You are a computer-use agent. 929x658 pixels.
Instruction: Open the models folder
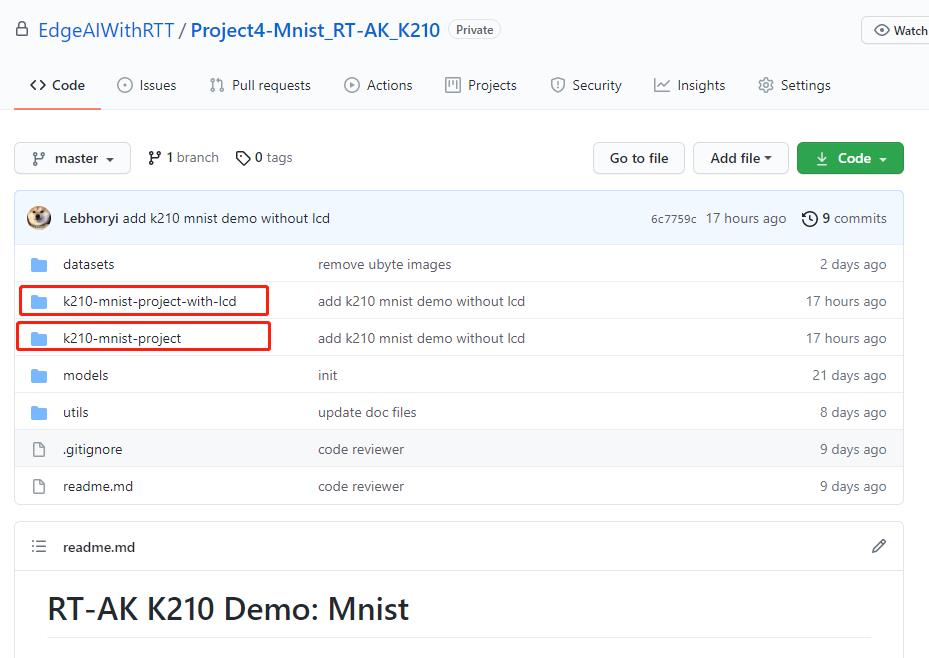85,375
